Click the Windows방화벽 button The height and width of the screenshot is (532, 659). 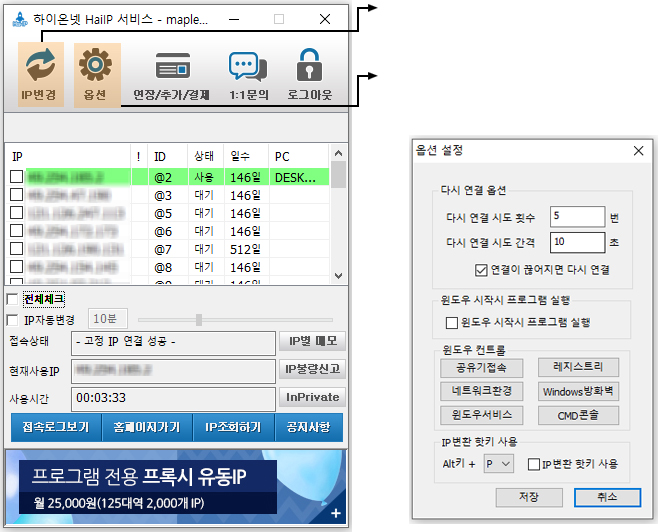(x=578, y=392)
